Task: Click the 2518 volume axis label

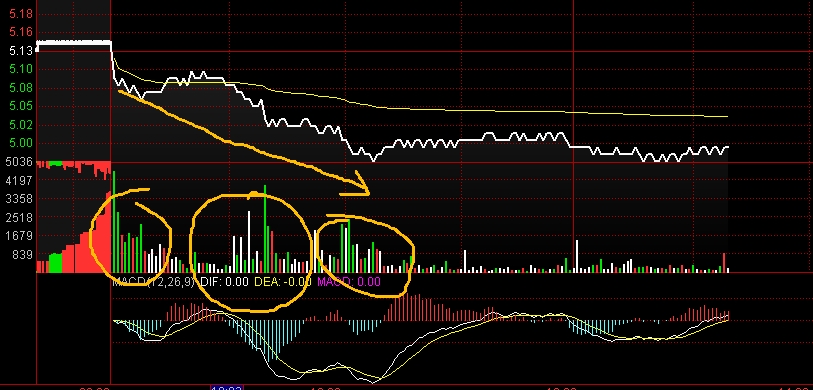Action: tap(19, 218)
